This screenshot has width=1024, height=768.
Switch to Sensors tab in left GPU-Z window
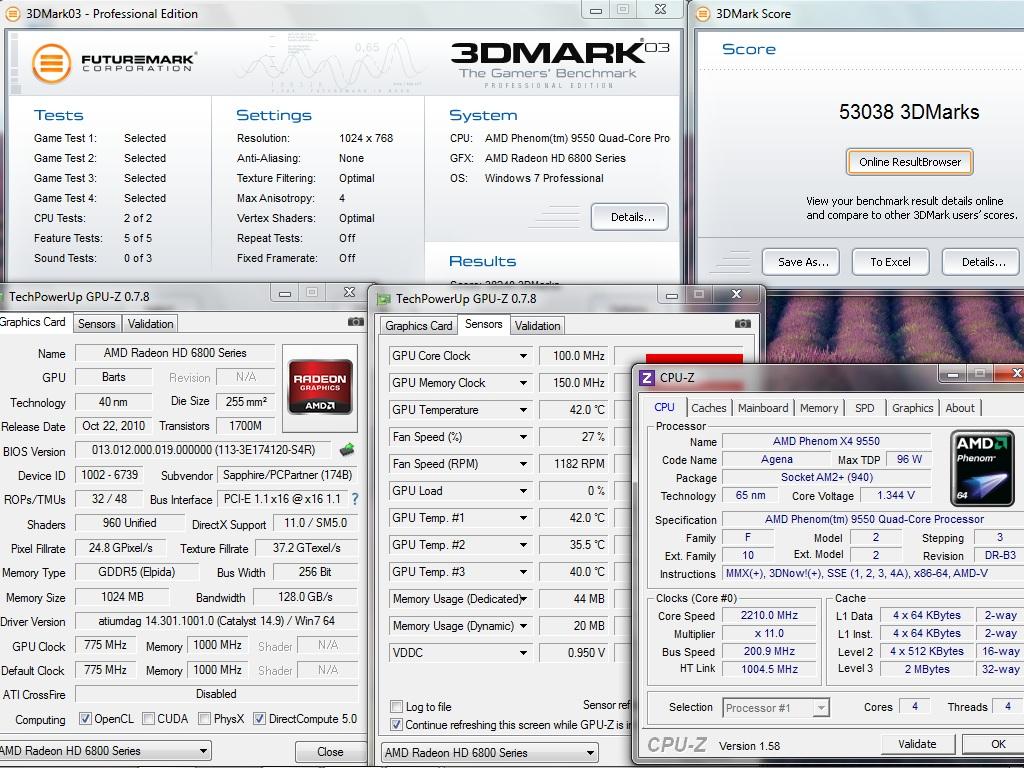point(97,323)
